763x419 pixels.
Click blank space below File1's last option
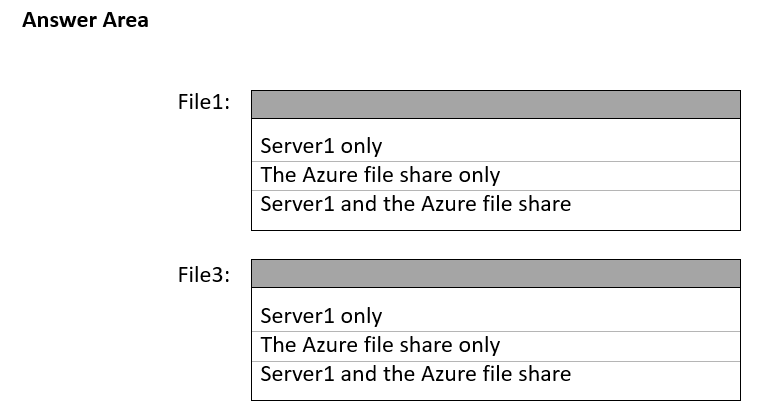coord(495,223)
